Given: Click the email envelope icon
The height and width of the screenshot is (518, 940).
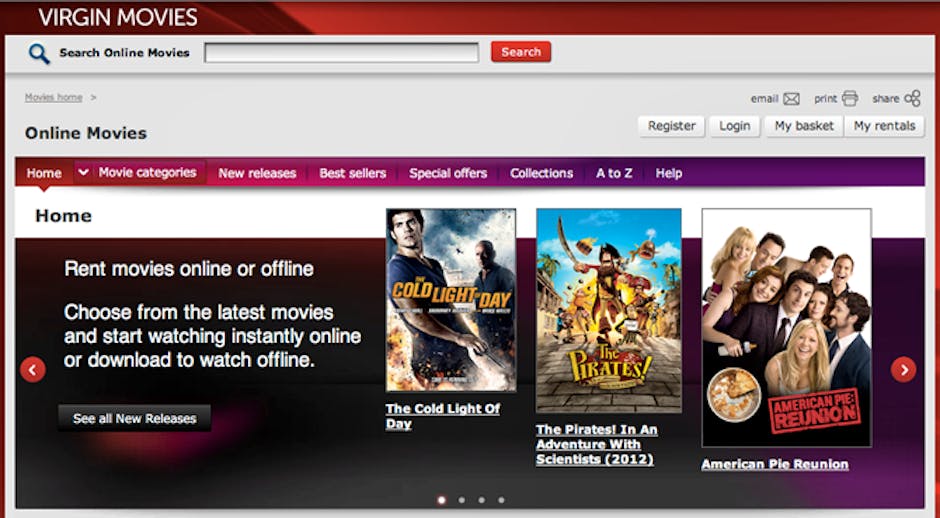Looking at the screenshot, I should (791, 99).
